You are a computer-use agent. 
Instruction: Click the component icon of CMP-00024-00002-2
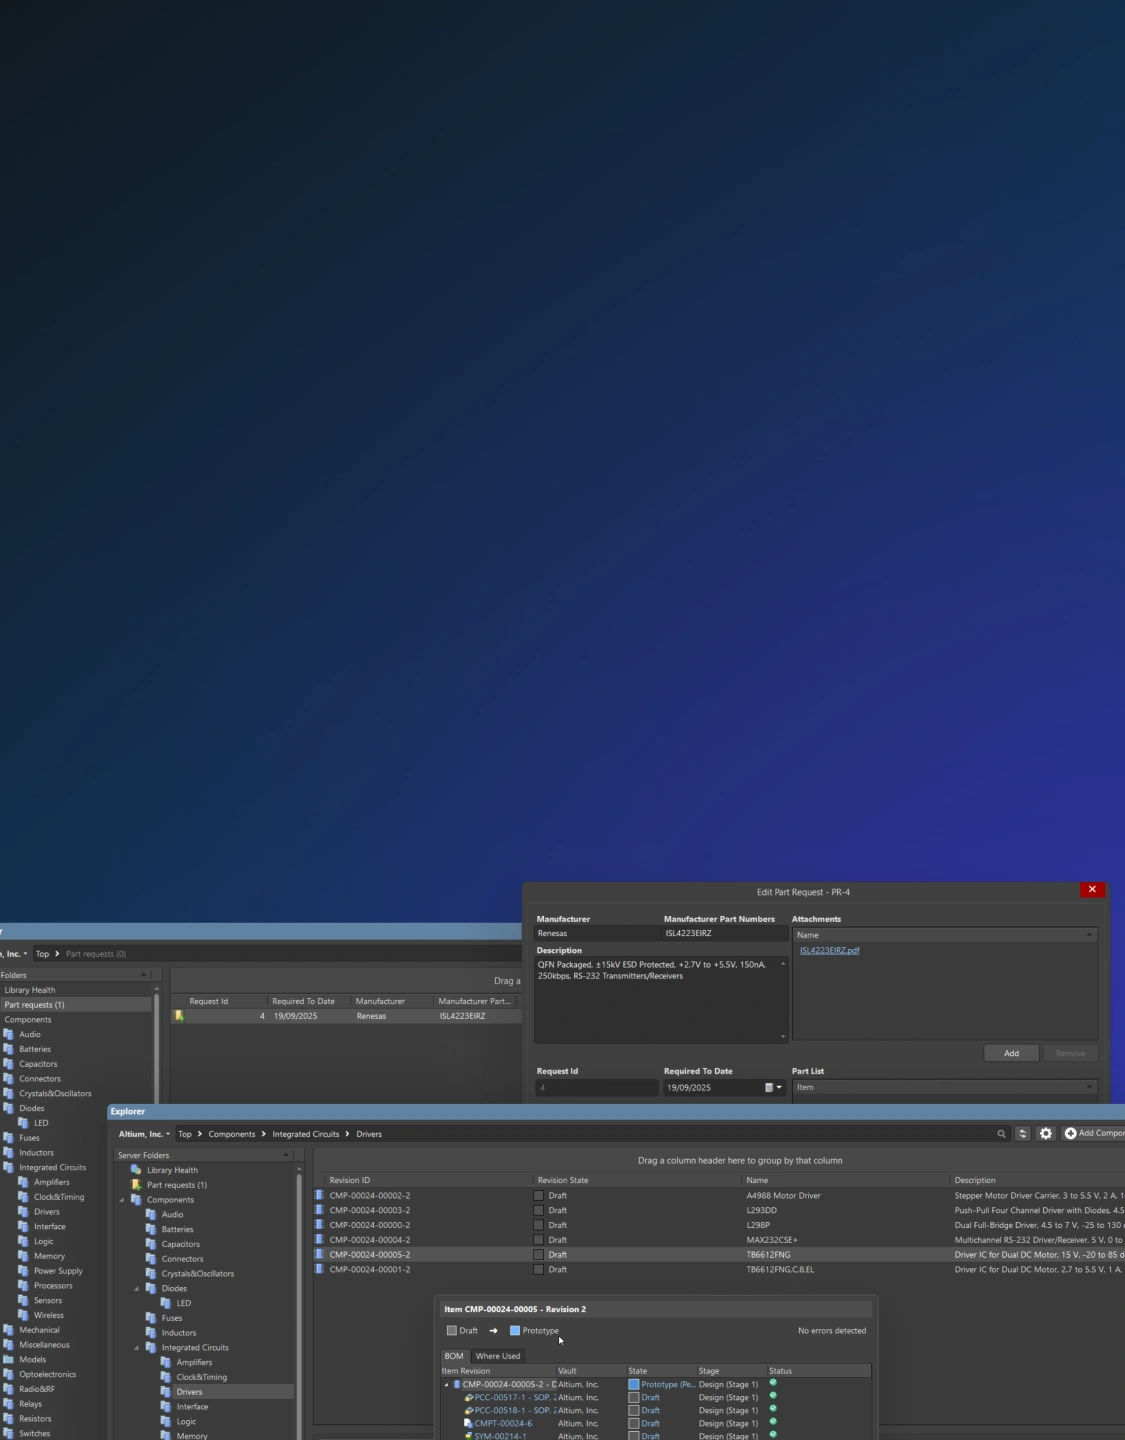pyautogui.click(x=320, y=1196)
